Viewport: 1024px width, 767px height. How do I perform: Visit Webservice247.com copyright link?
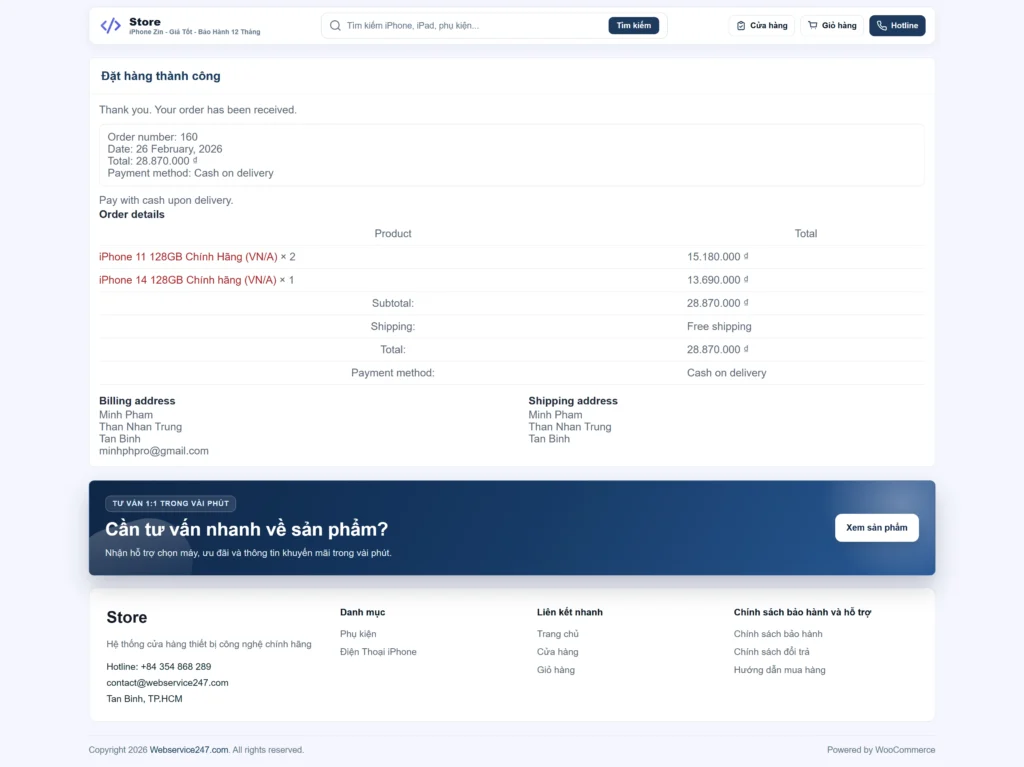click(x=189, y=750)
